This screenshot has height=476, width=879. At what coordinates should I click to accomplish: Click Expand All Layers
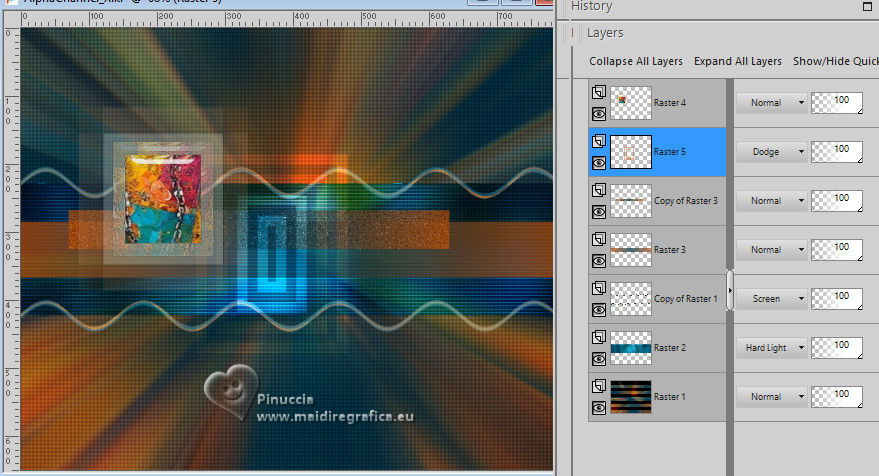tap(738, 61)
